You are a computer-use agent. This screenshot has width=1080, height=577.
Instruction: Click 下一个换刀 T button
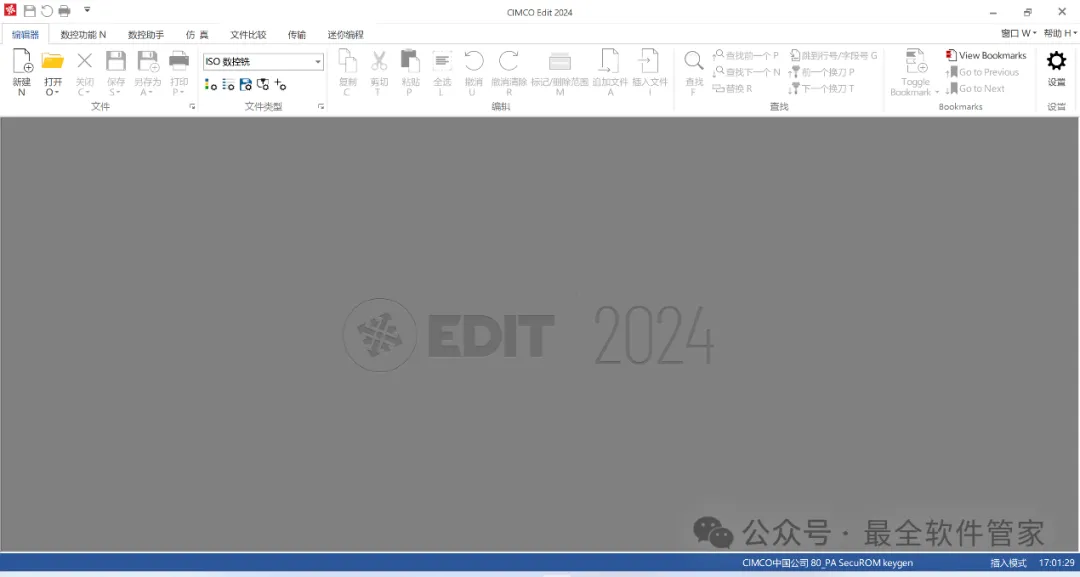[x=822, y=88]
